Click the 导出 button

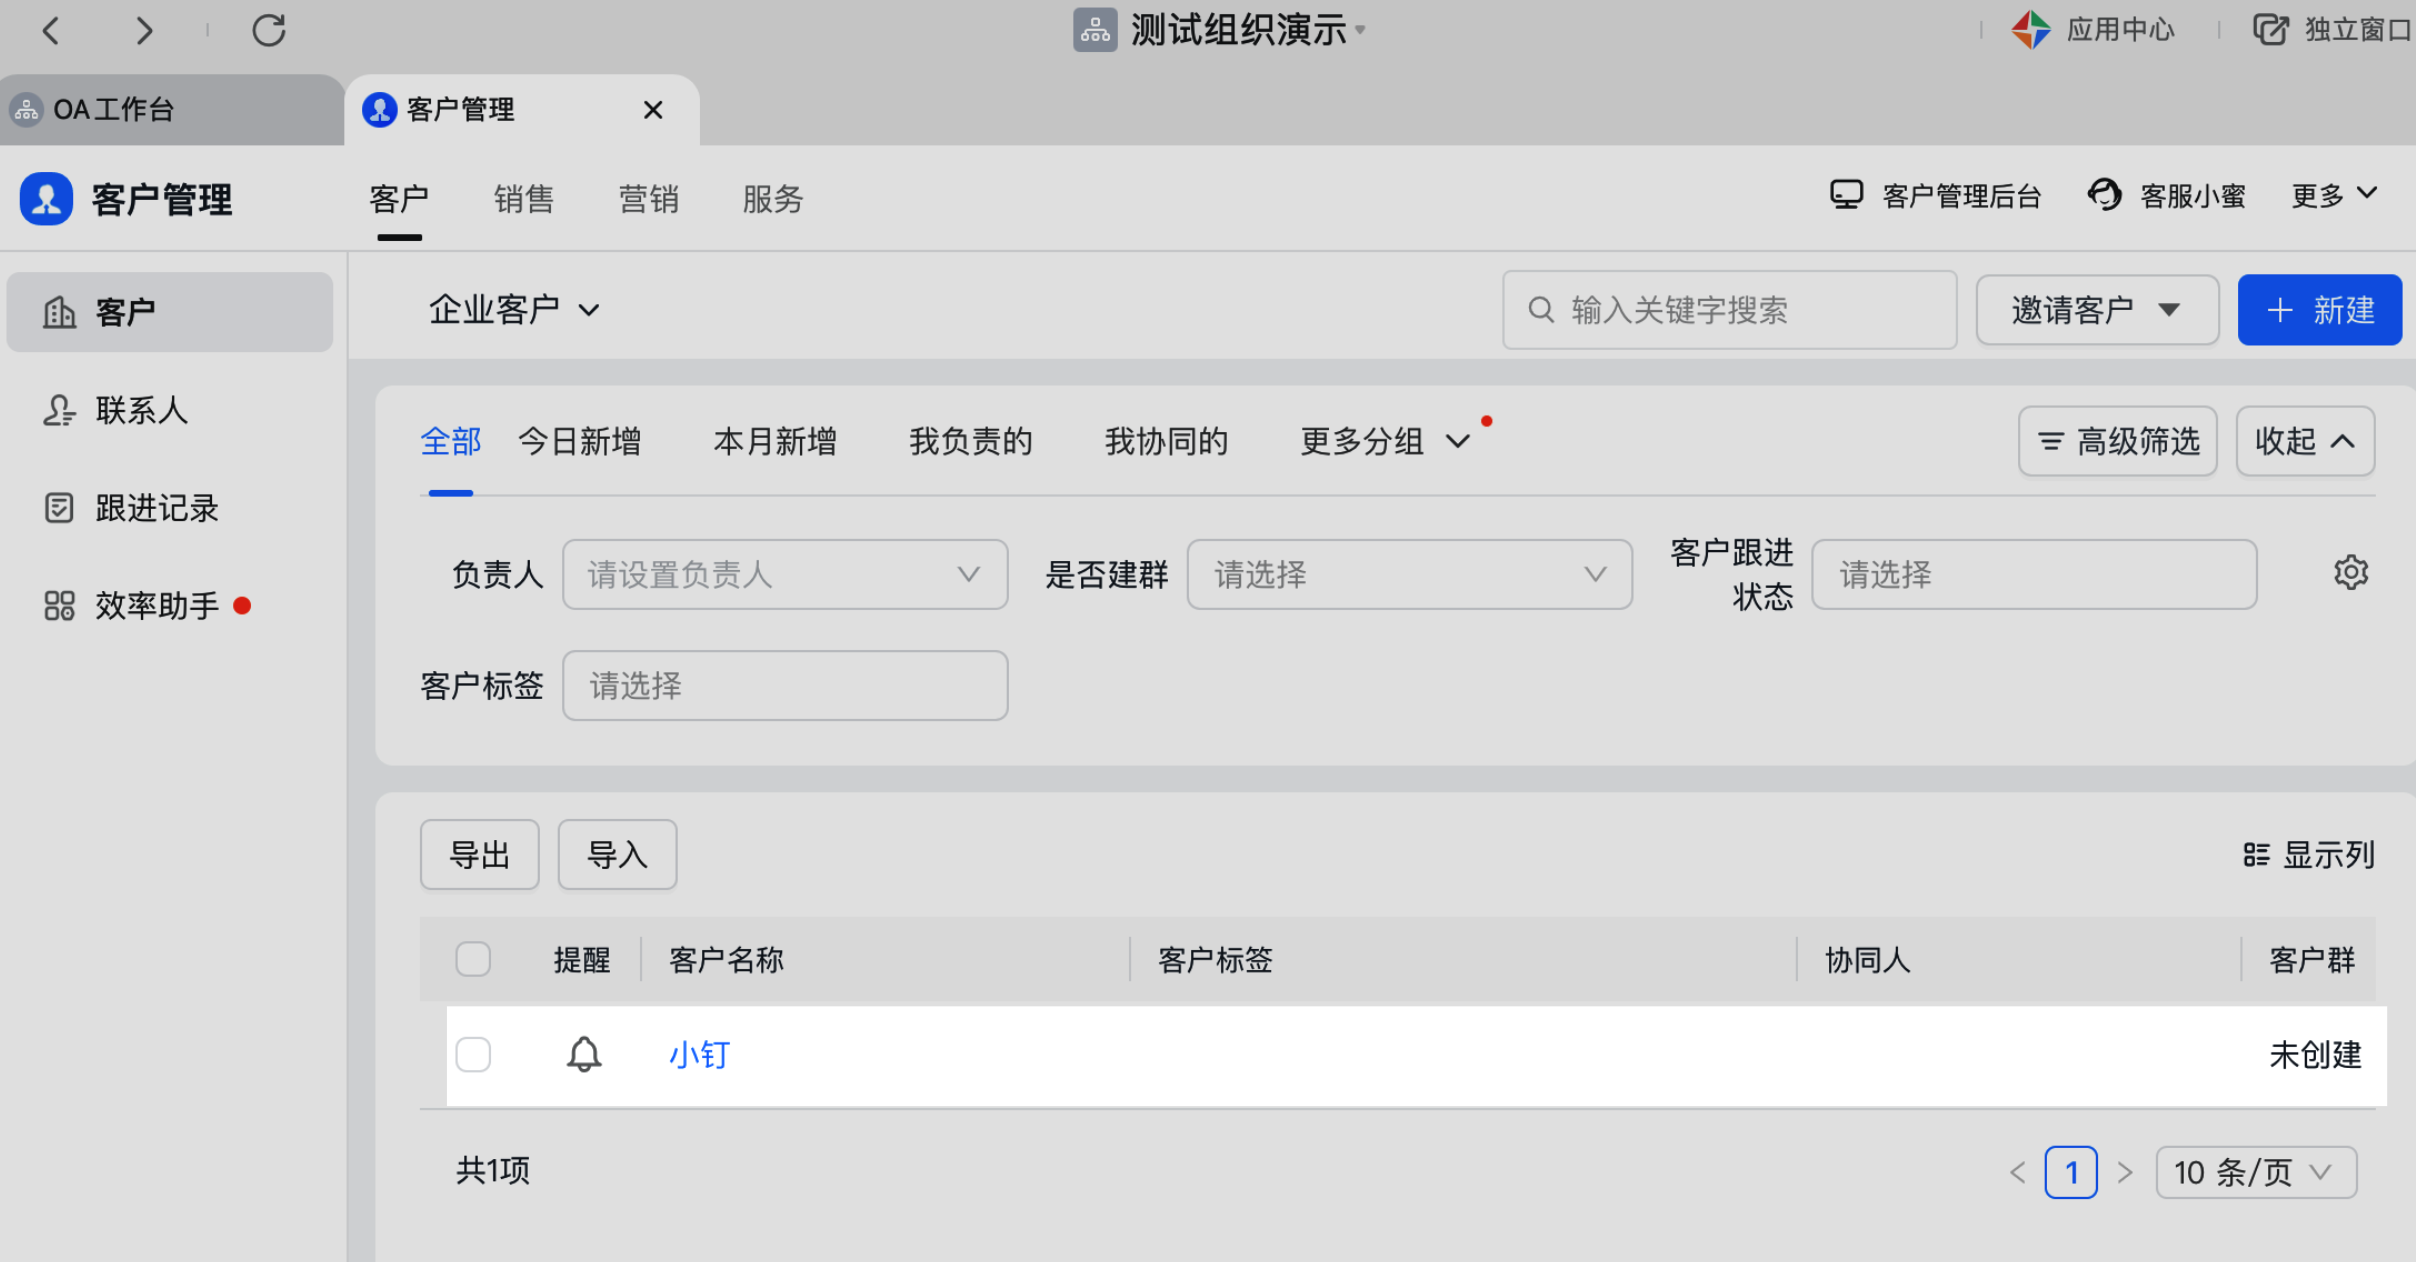(x=480, y=855)
